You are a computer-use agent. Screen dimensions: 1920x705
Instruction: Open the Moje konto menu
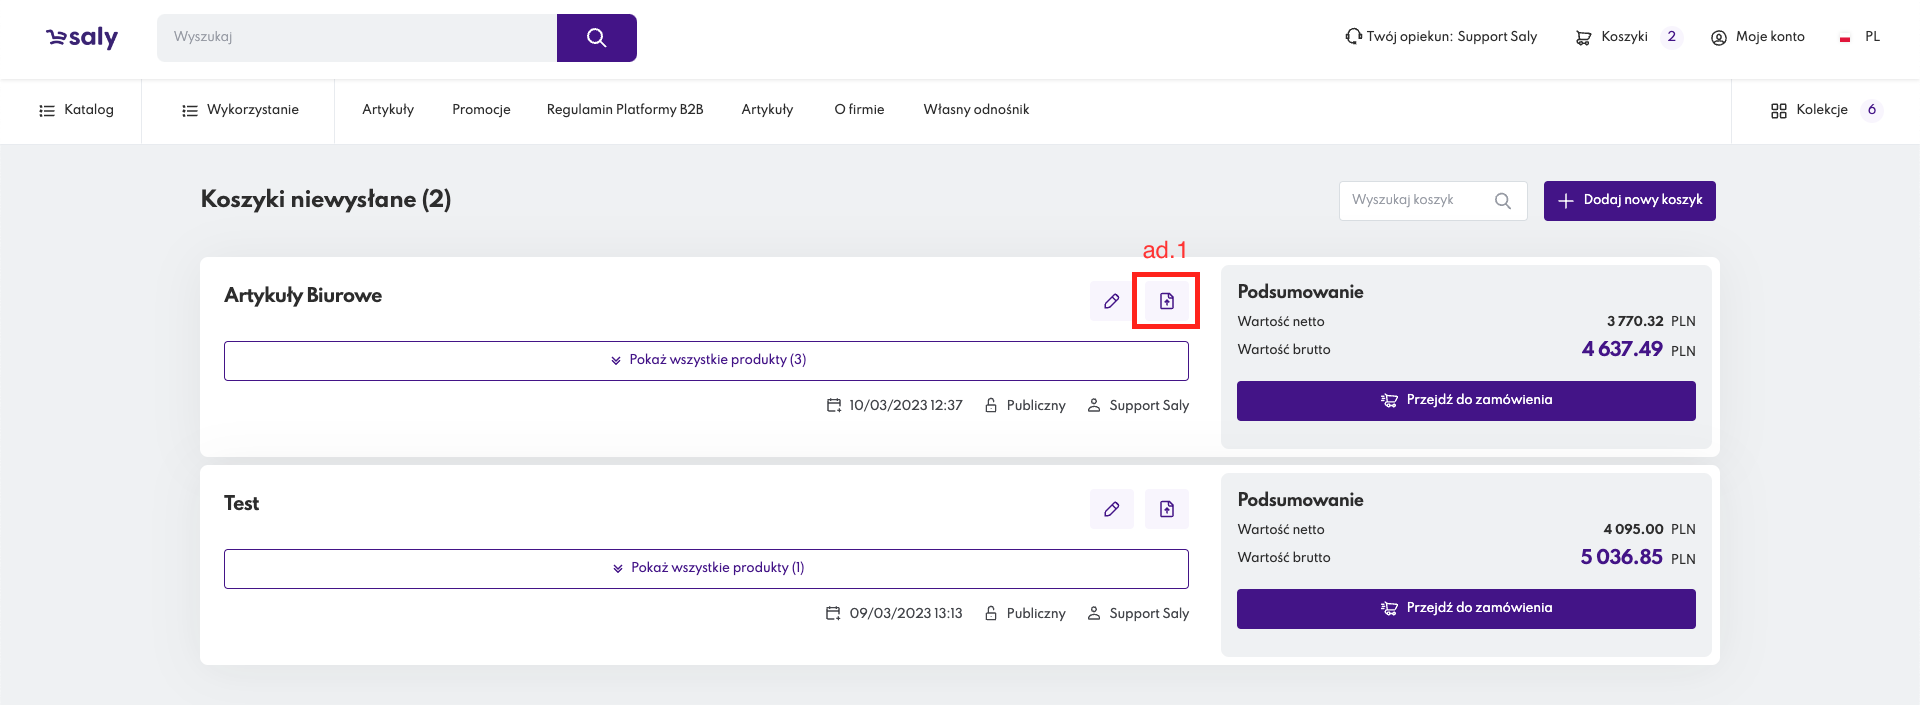[1758, 37]
